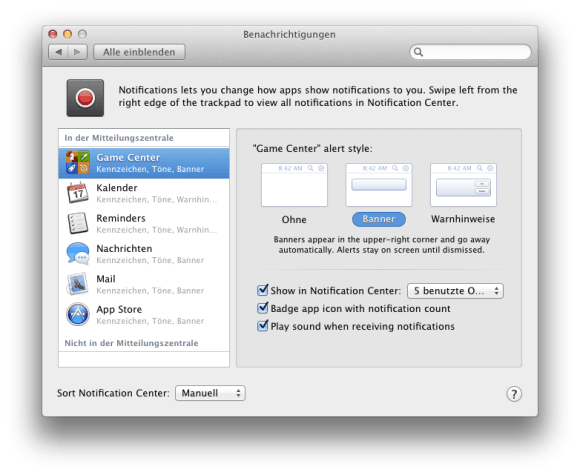Click the App Store icon

78,314
